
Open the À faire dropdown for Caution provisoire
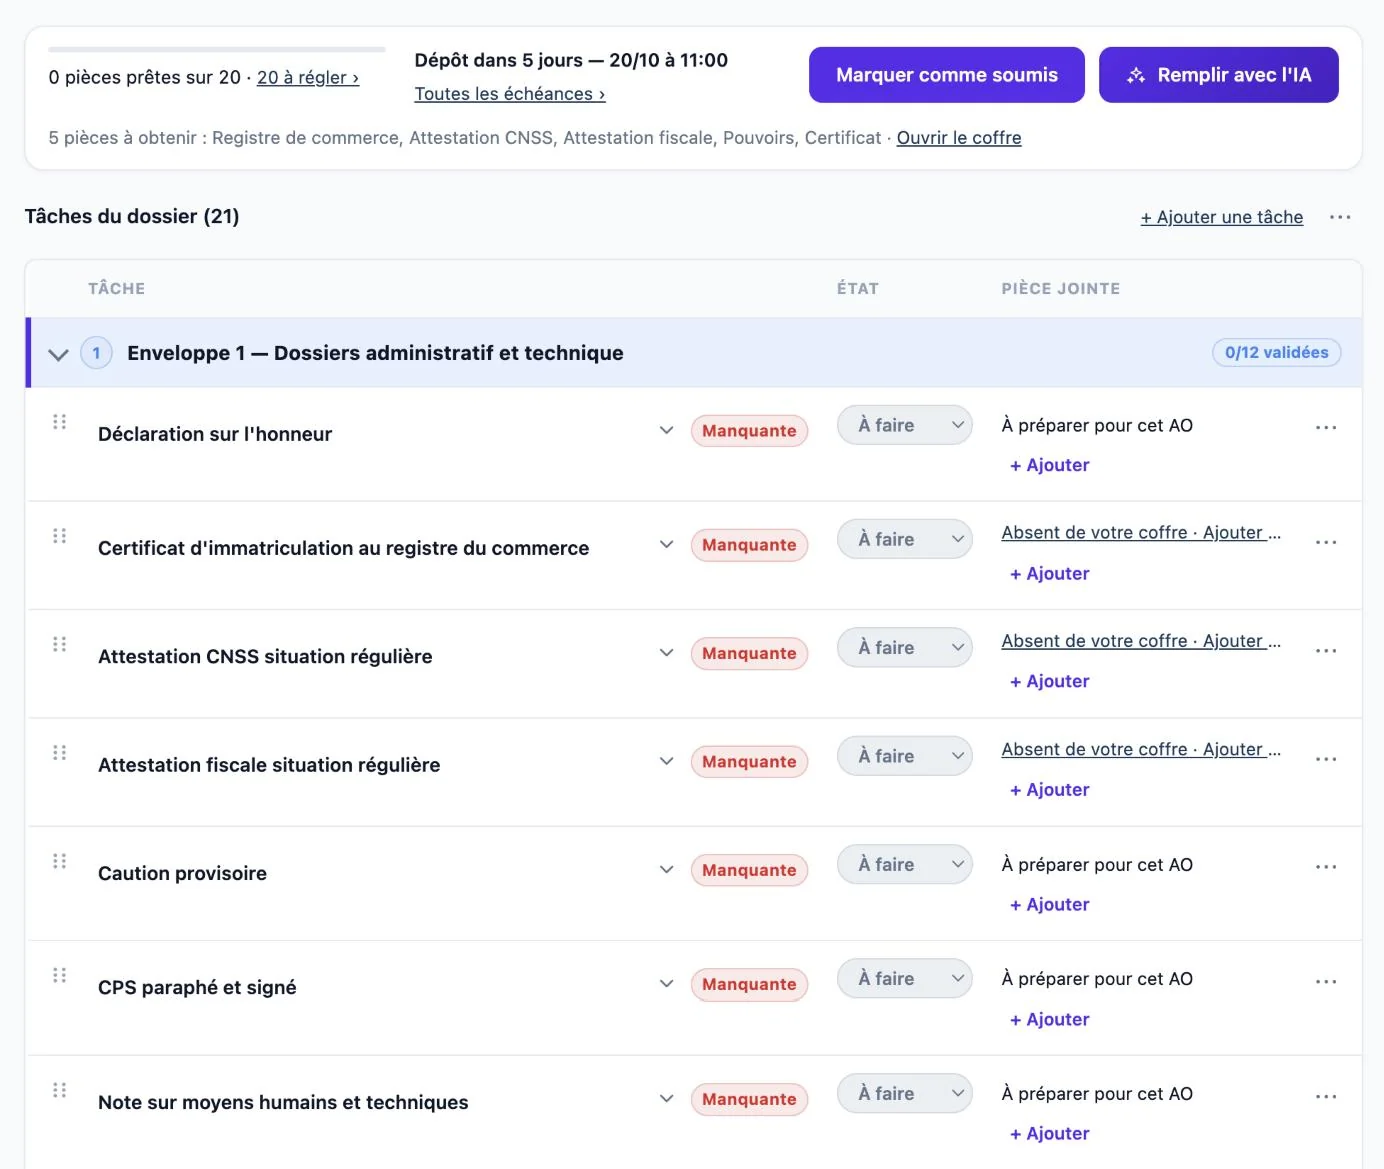[x=904, y=864]
